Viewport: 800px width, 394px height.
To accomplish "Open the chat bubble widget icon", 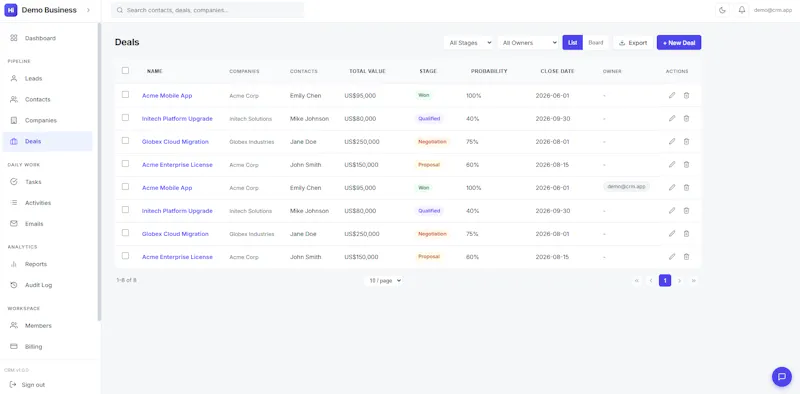I will 782,377.
